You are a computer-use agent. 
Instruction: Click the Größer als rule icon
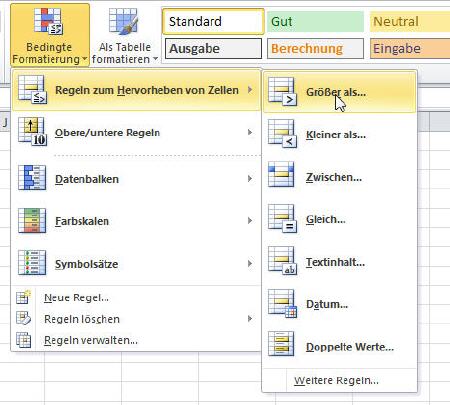(x=282, y=92)
